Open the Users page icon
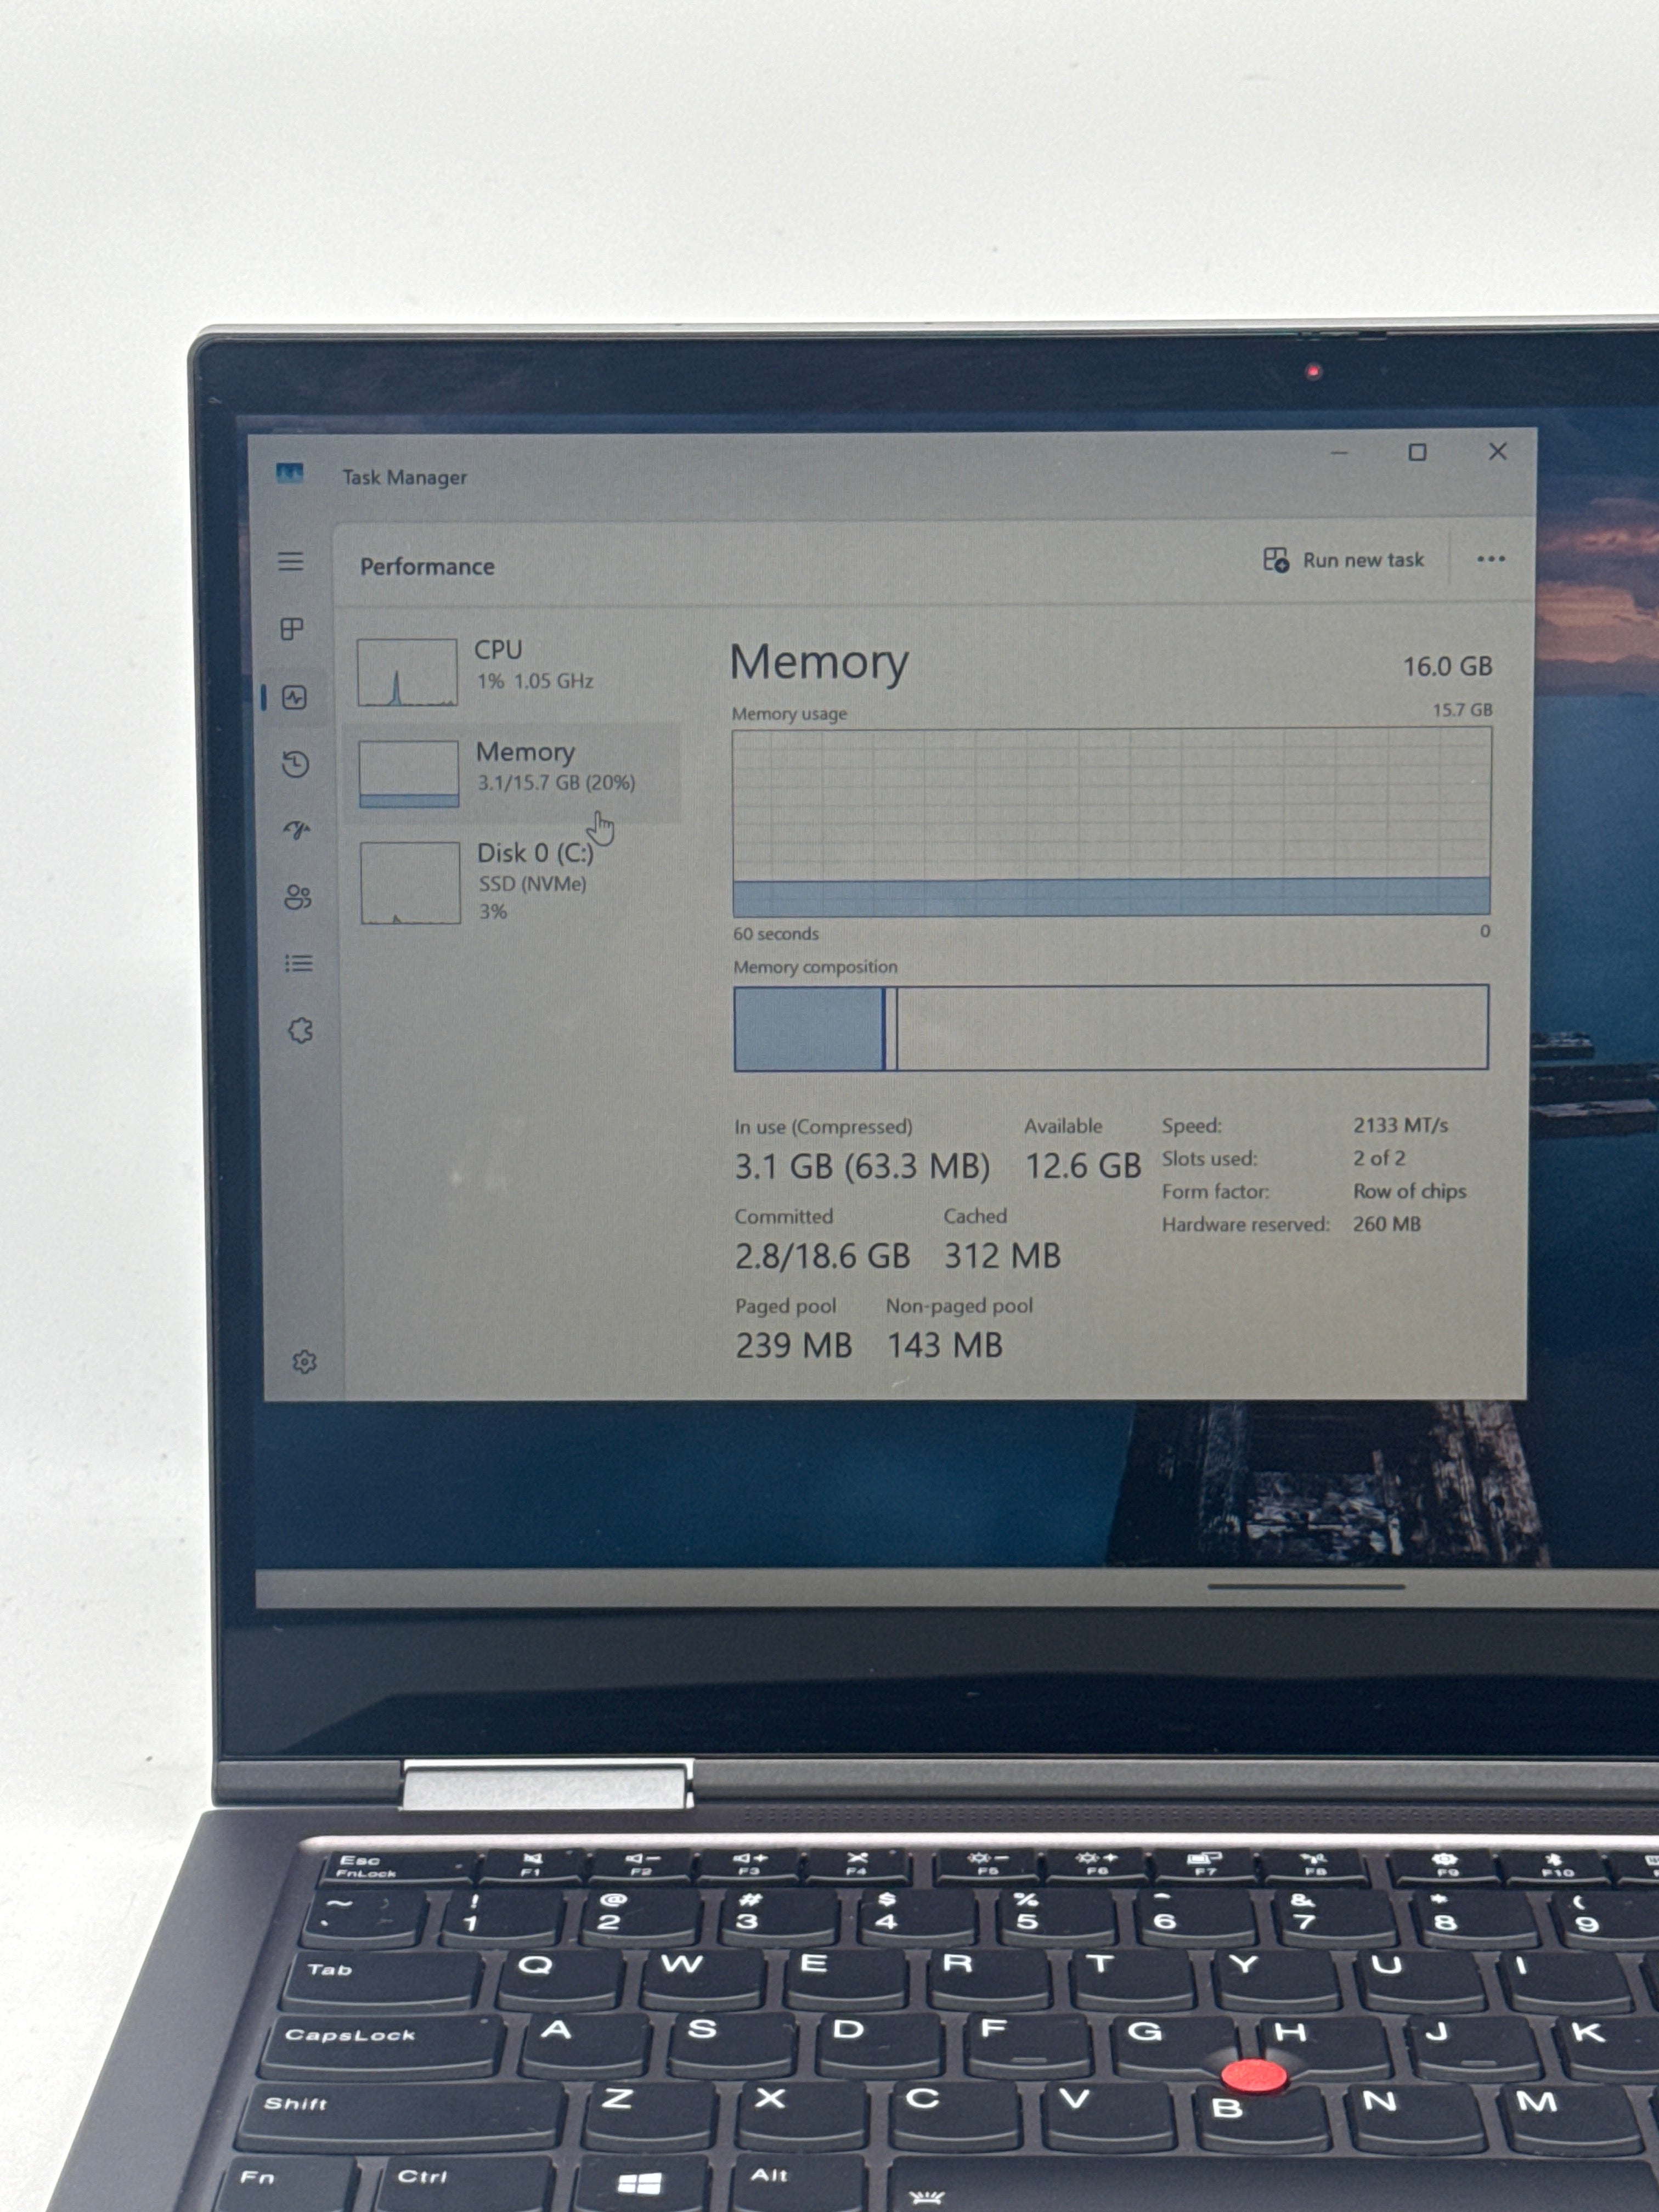 298,897
